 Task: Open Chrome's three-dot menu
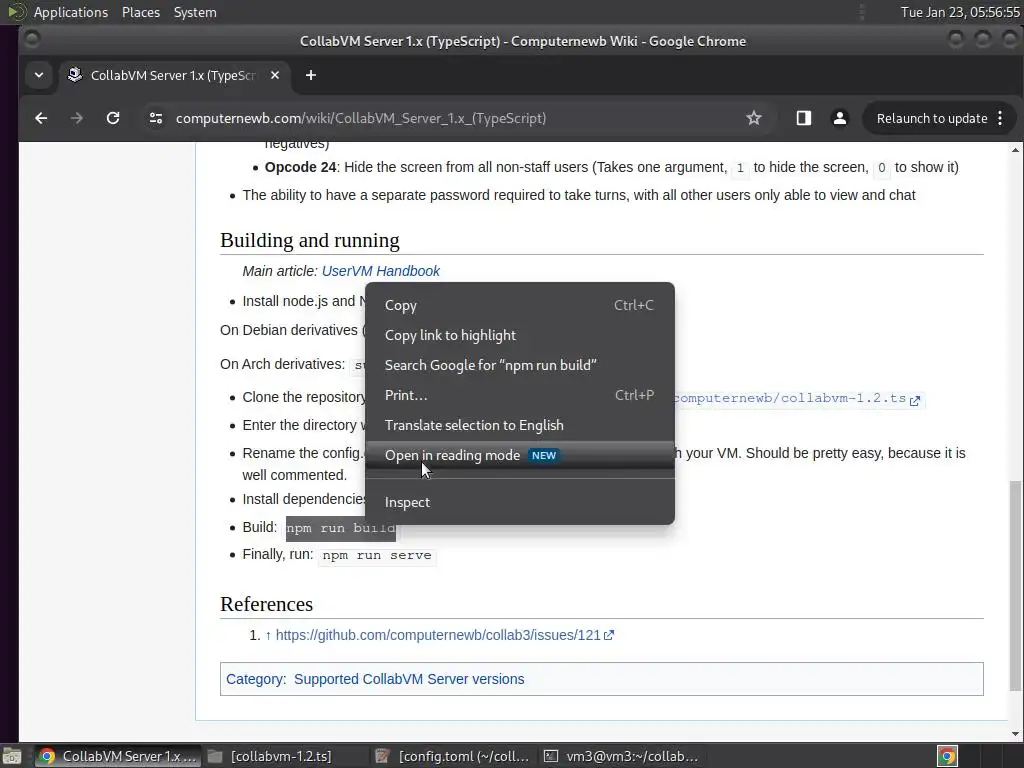coord(1000,118)
